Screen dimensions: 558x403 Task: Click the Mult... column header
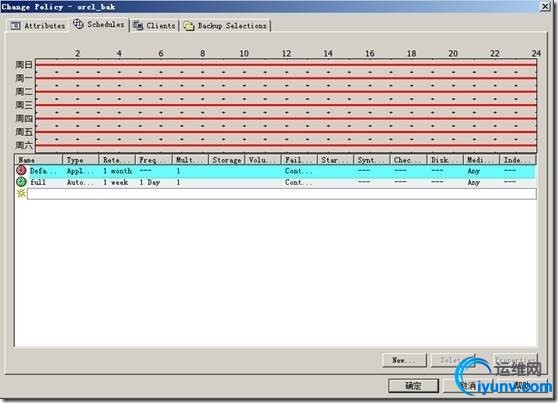190,160
